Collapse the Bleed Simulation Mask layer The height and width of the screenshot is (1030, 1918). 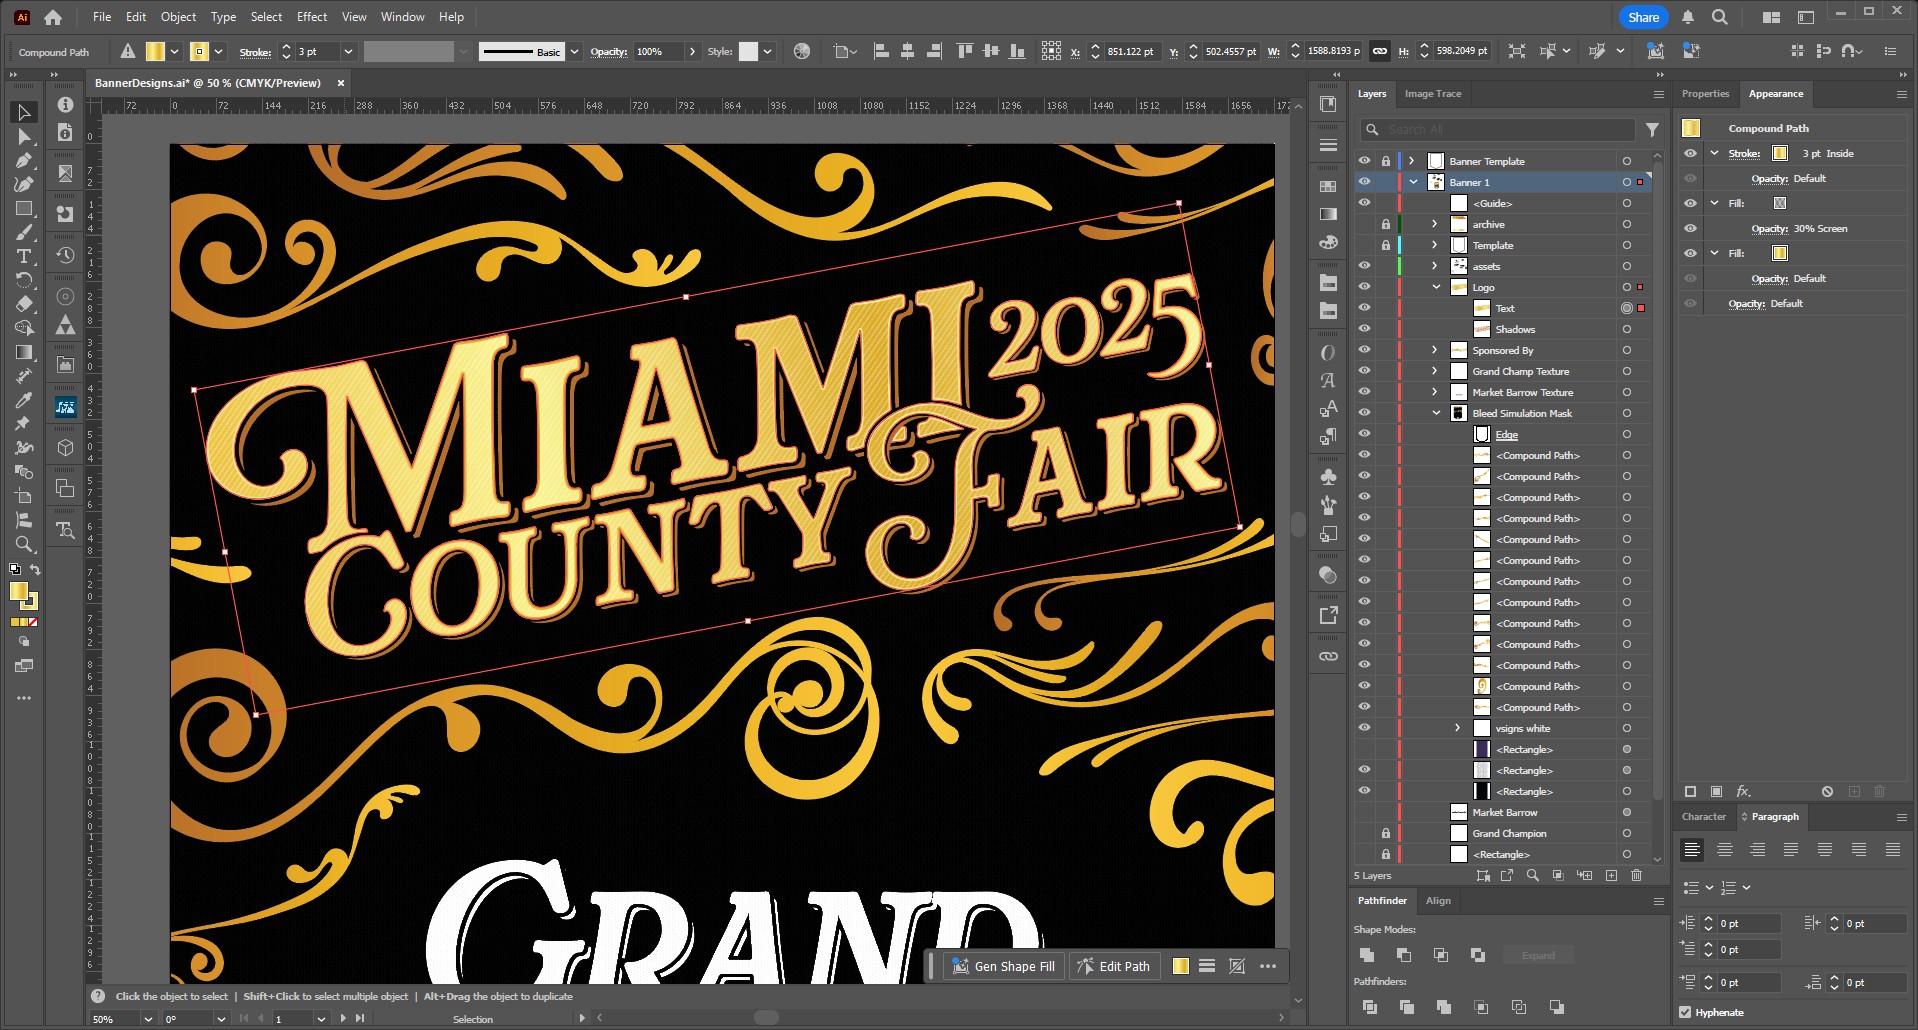tap(1437, 413)
